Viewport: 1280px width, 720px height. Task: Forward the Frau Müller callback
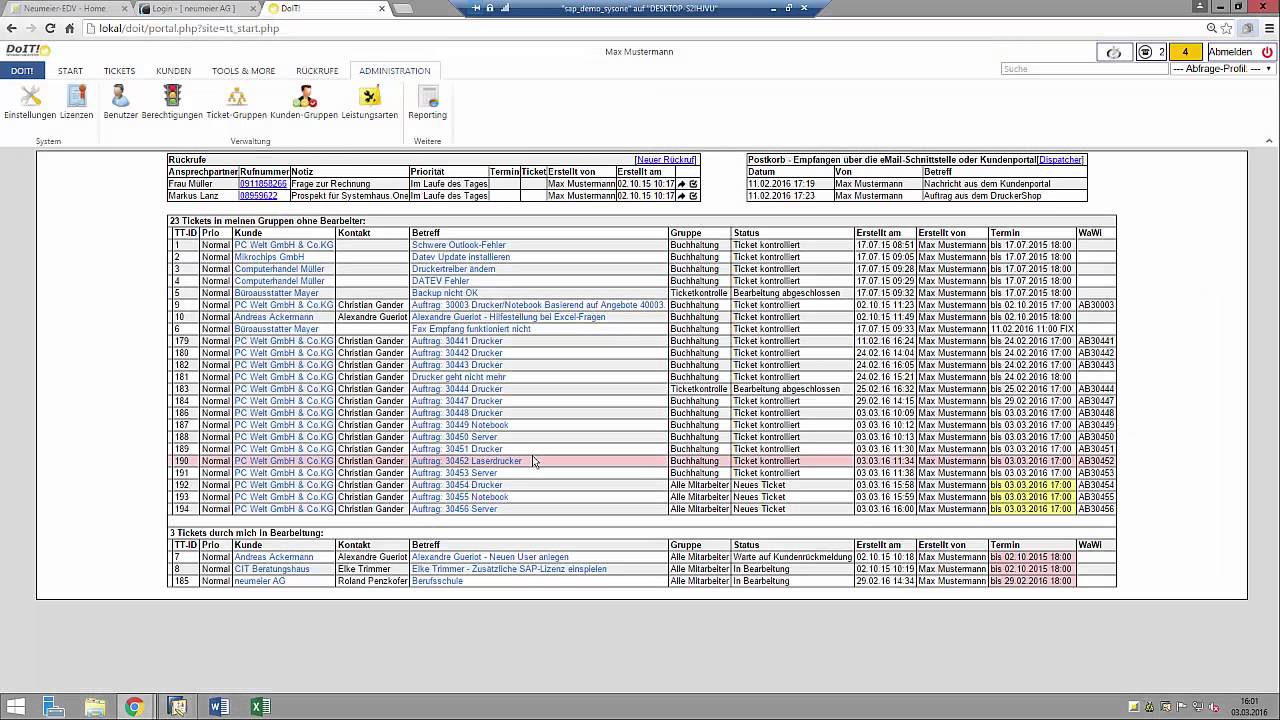682,184
